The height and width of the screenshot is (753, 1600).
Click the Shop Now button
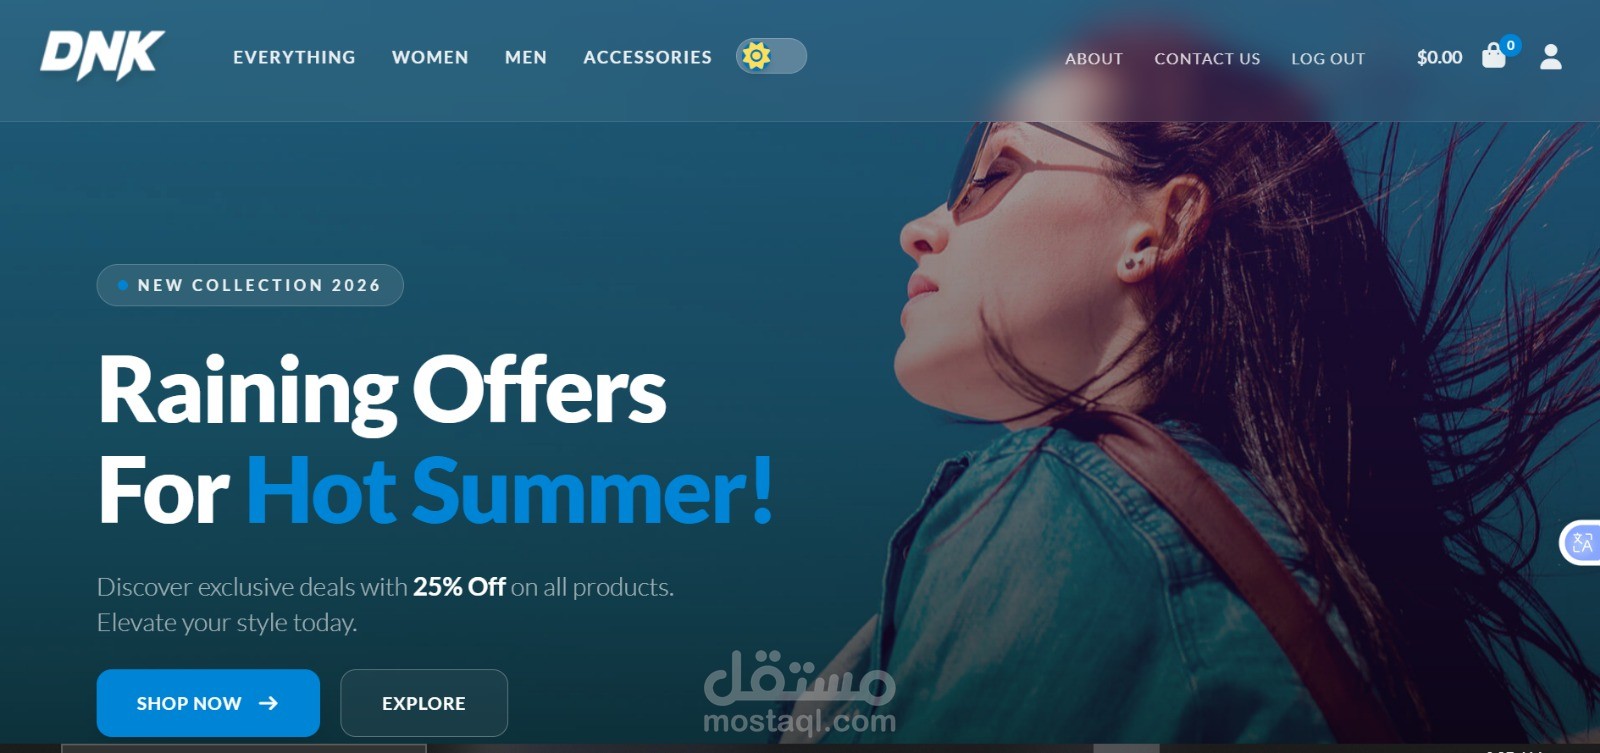208,703
